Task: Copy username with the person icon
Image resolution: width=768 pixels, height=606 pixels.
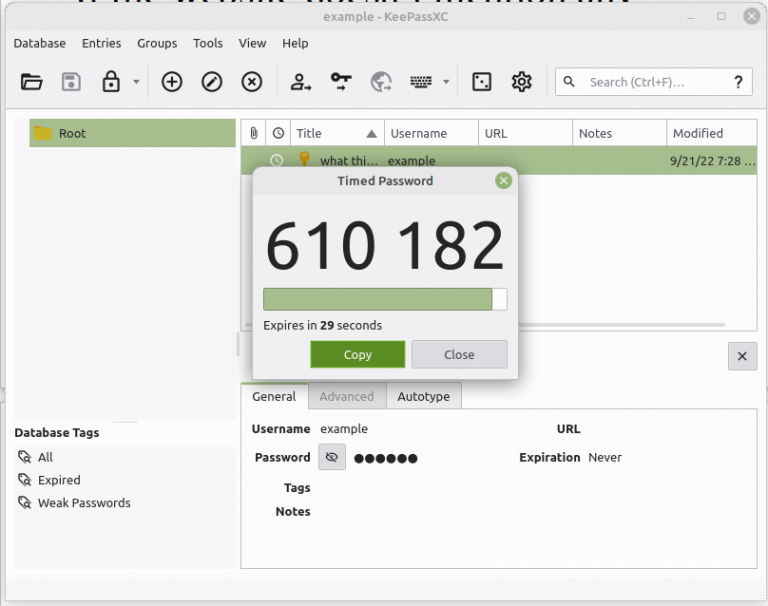Action: 301,82
